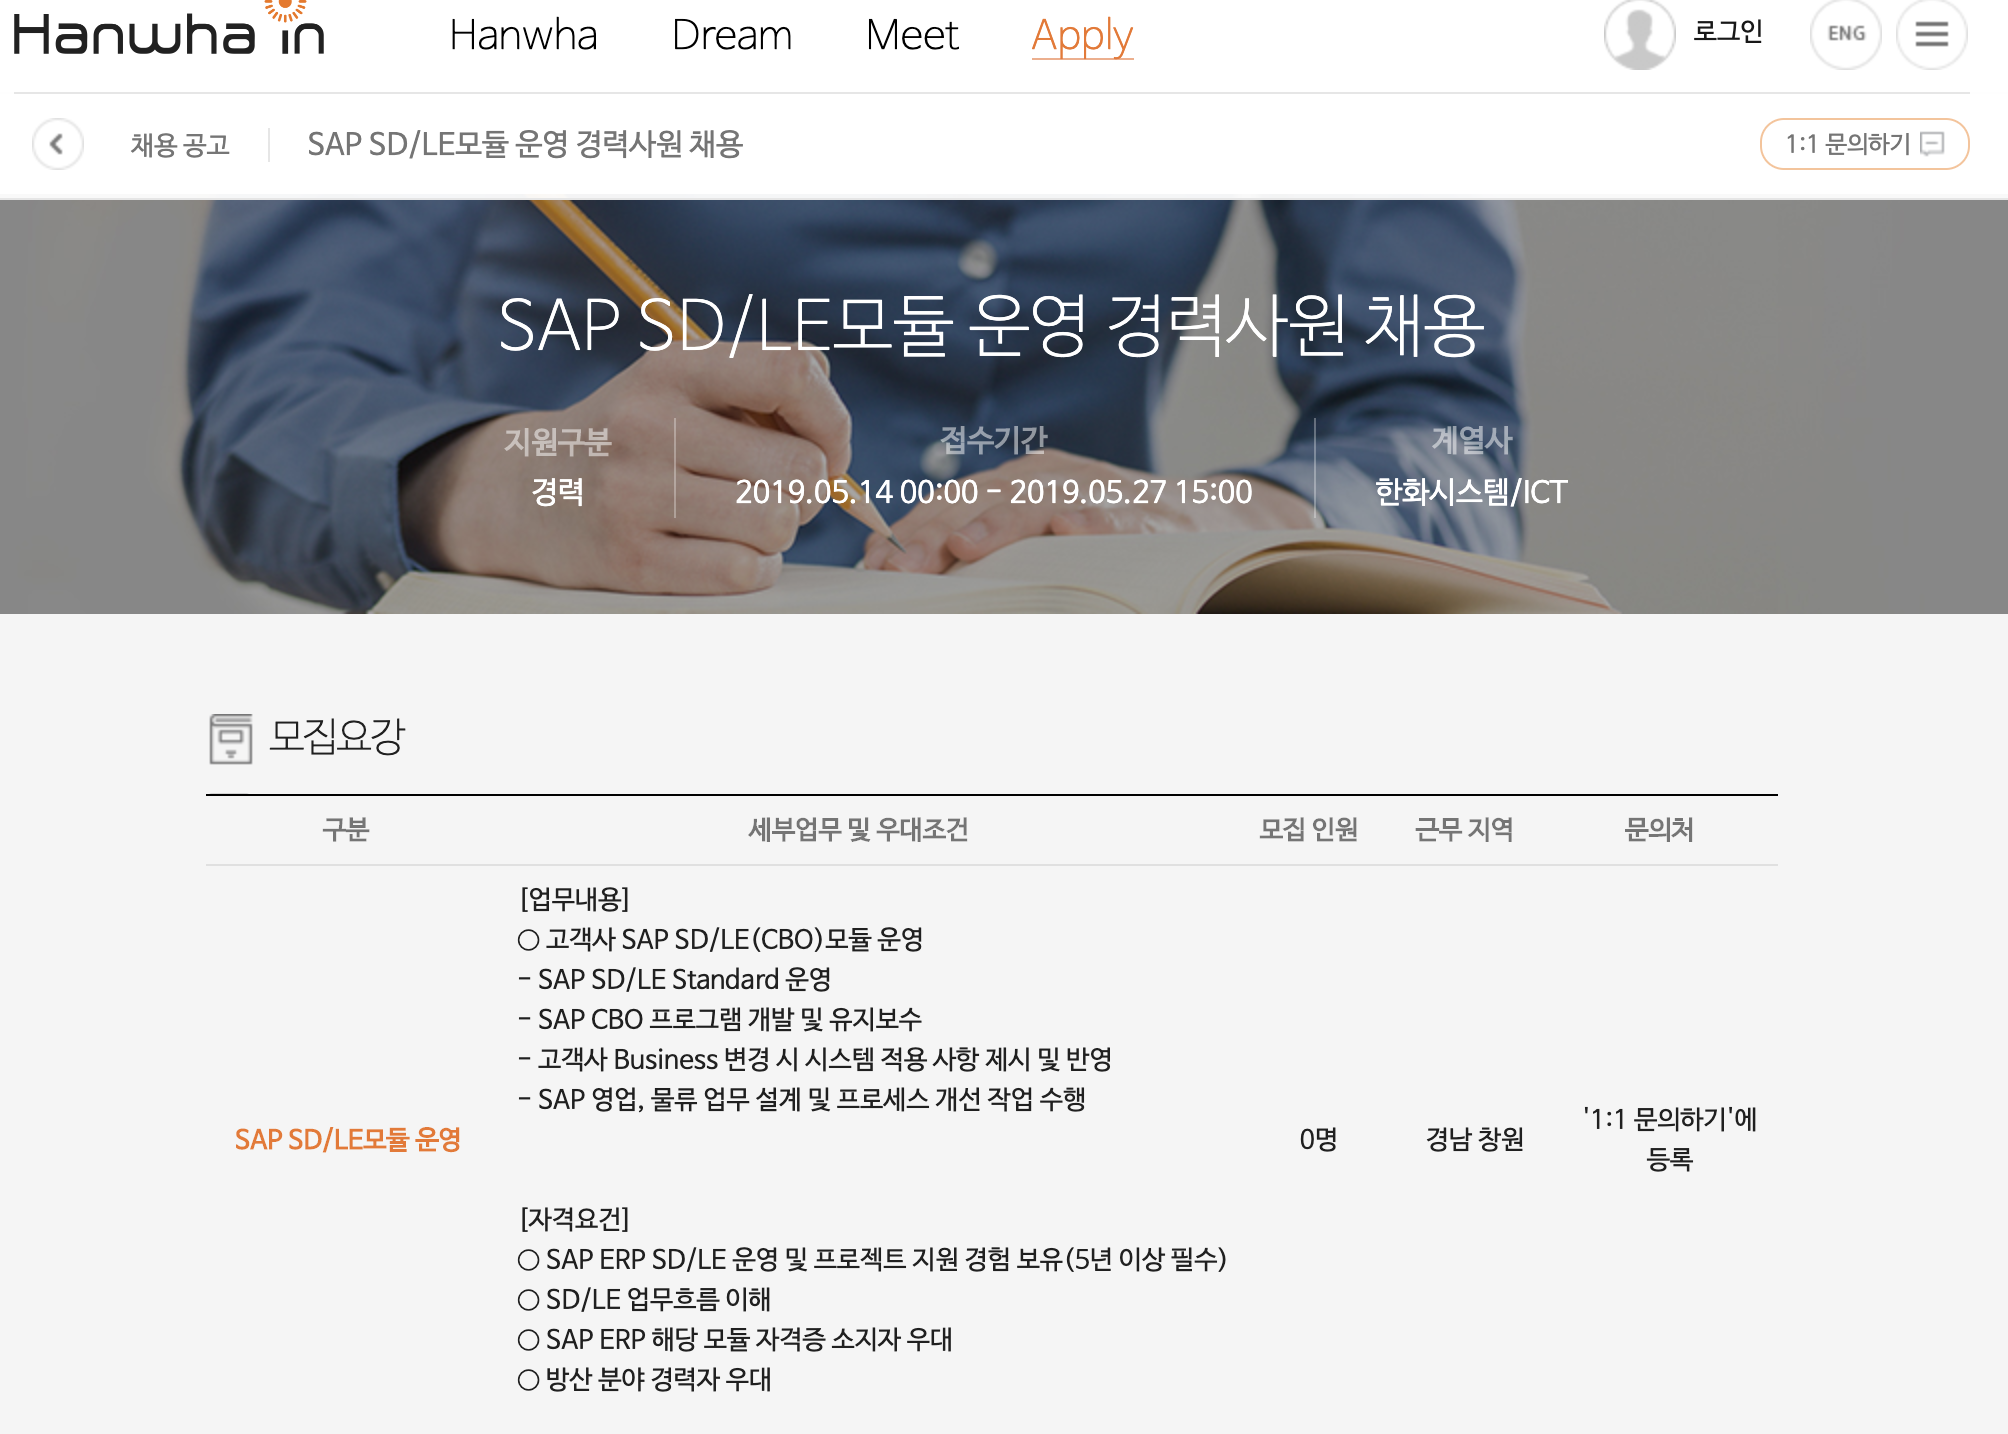Click the SAP SD/LE모듈 운영 category text
Image resolution: width=2008 pixels, height=1434 pixels.
(347, 1139)
